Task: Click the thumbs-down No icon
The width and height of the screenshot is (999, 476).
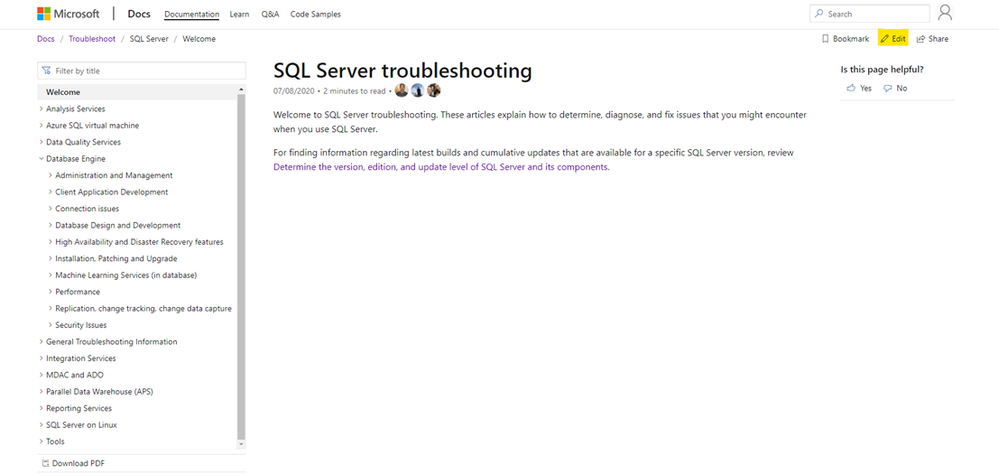Action: tap(887, 89)
